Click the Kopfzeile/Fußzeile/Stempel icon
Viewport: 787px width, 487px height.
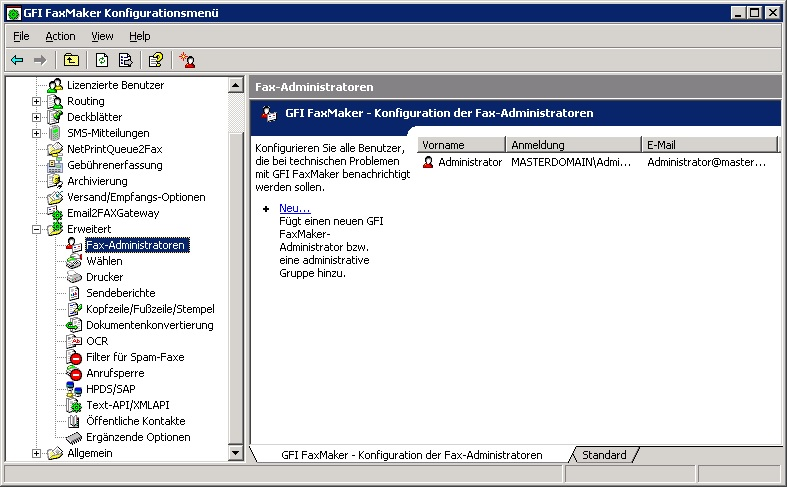(74, 309)
